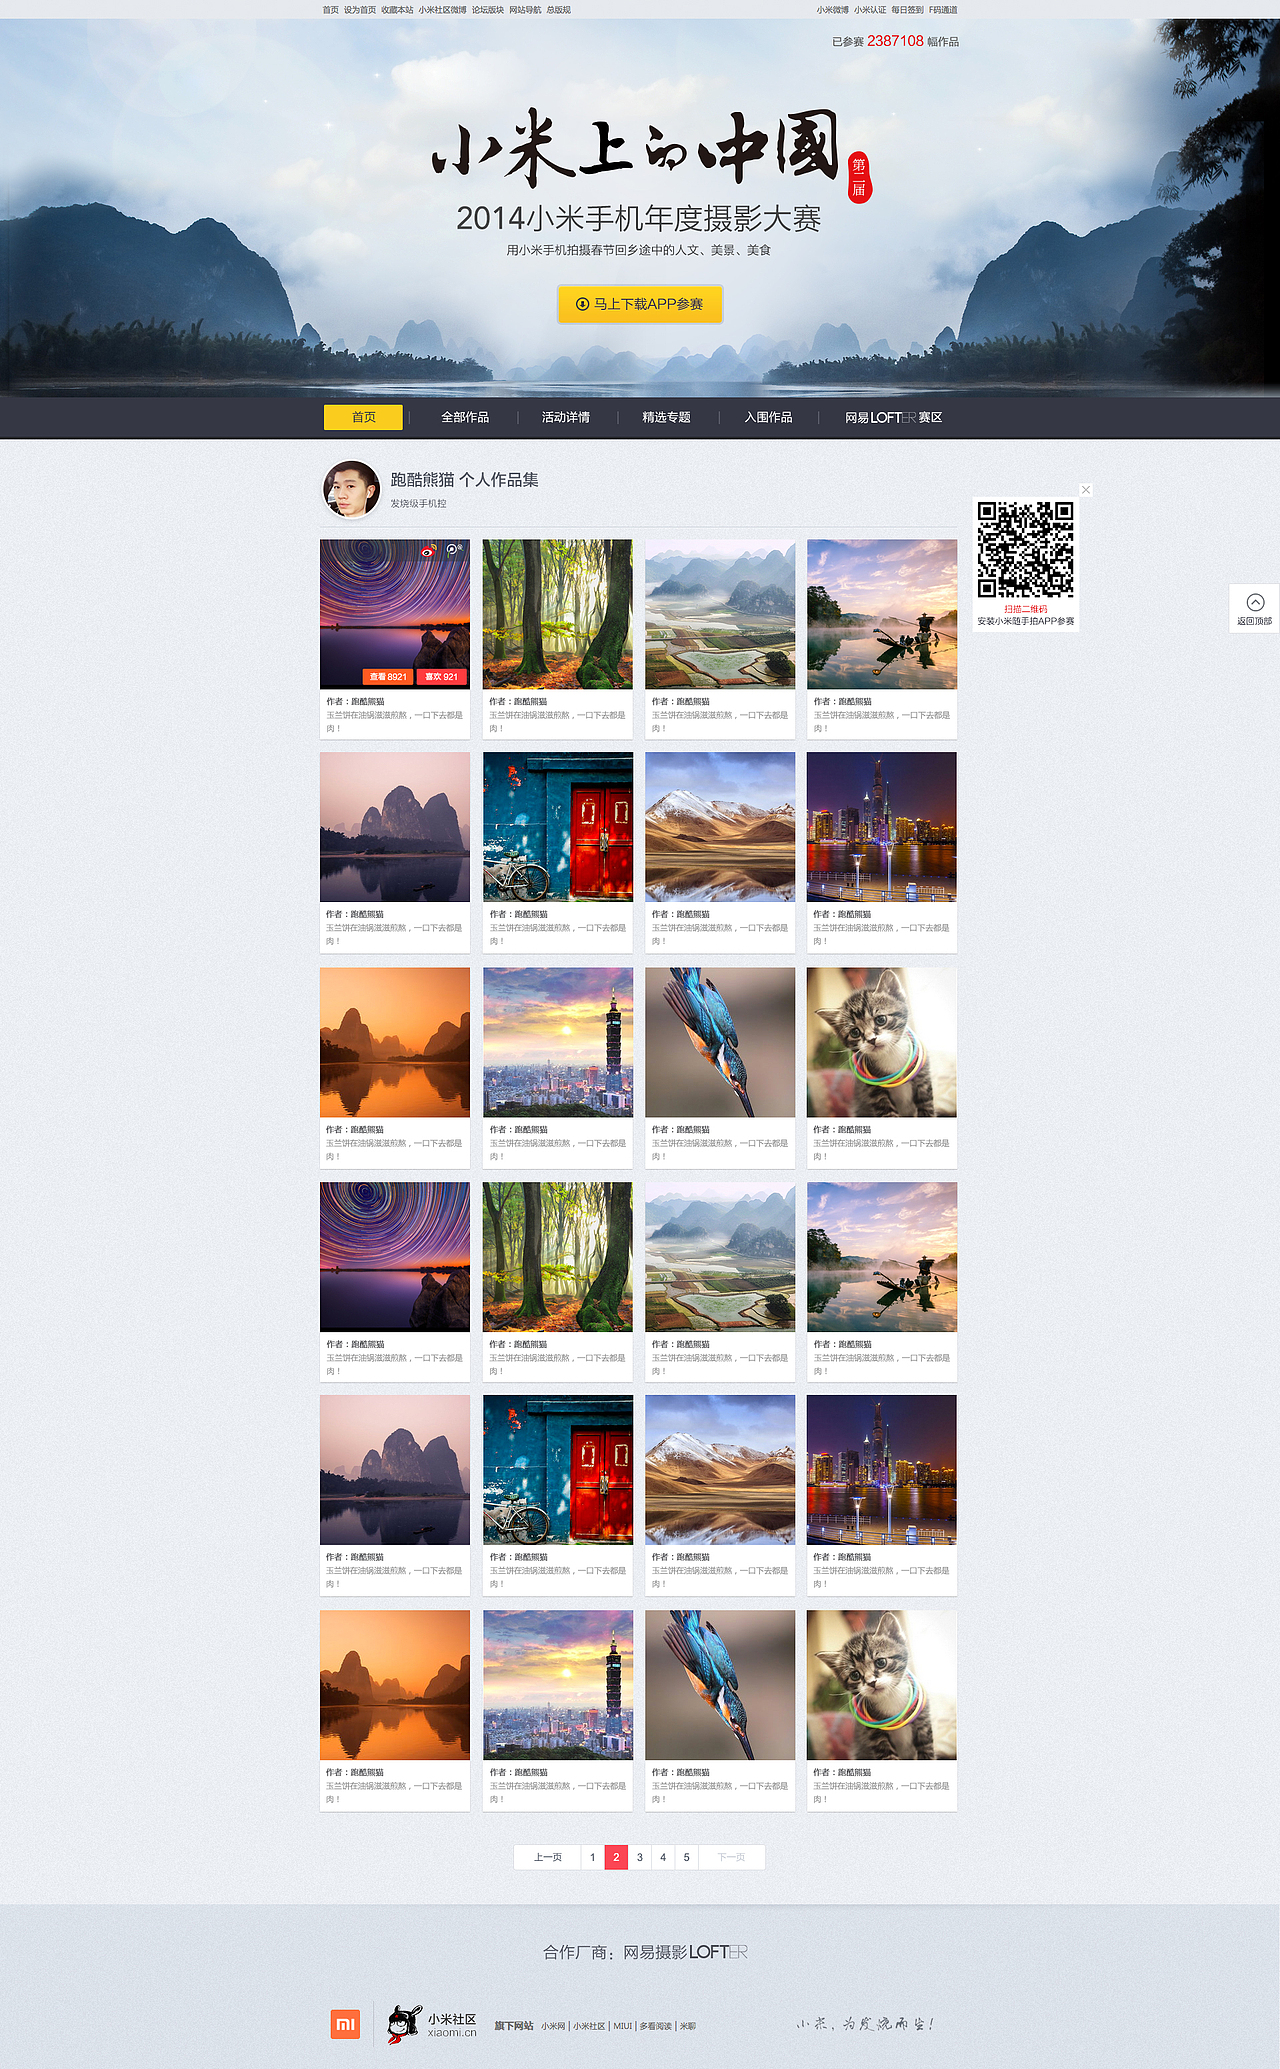Open red door with bicycle photo in second row
The width and height of the screenshot is (1280, 2069).
pyautogui.click(x=558, y=827)
